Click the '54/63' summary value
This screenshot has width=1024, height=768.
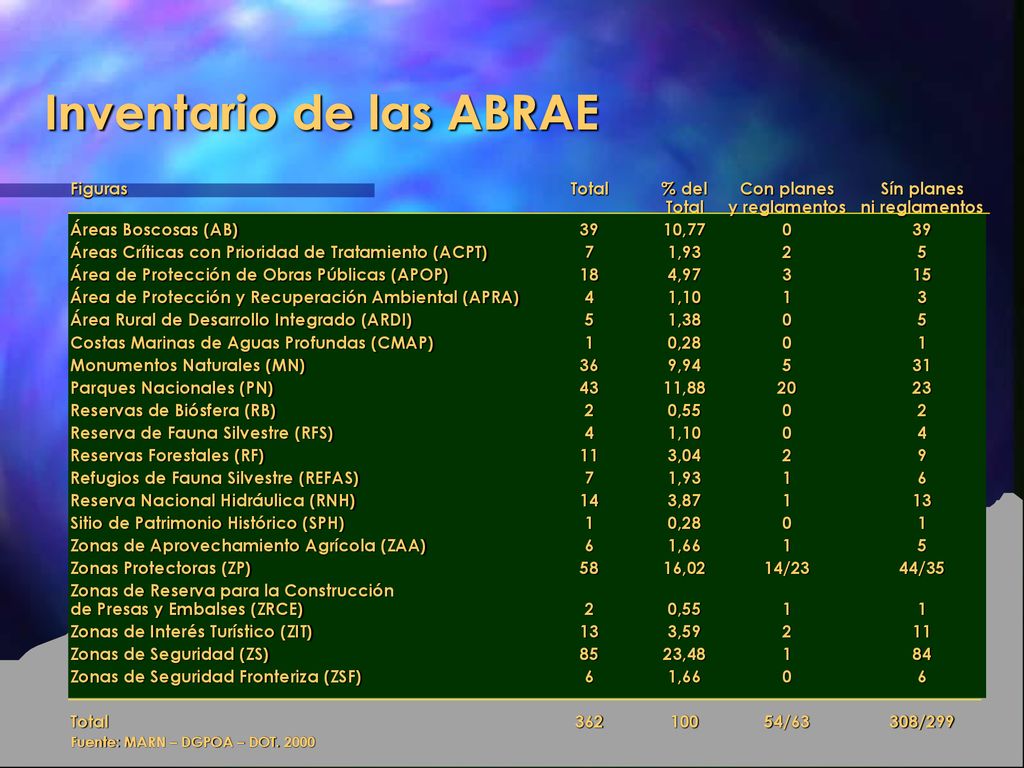point(787,722)
